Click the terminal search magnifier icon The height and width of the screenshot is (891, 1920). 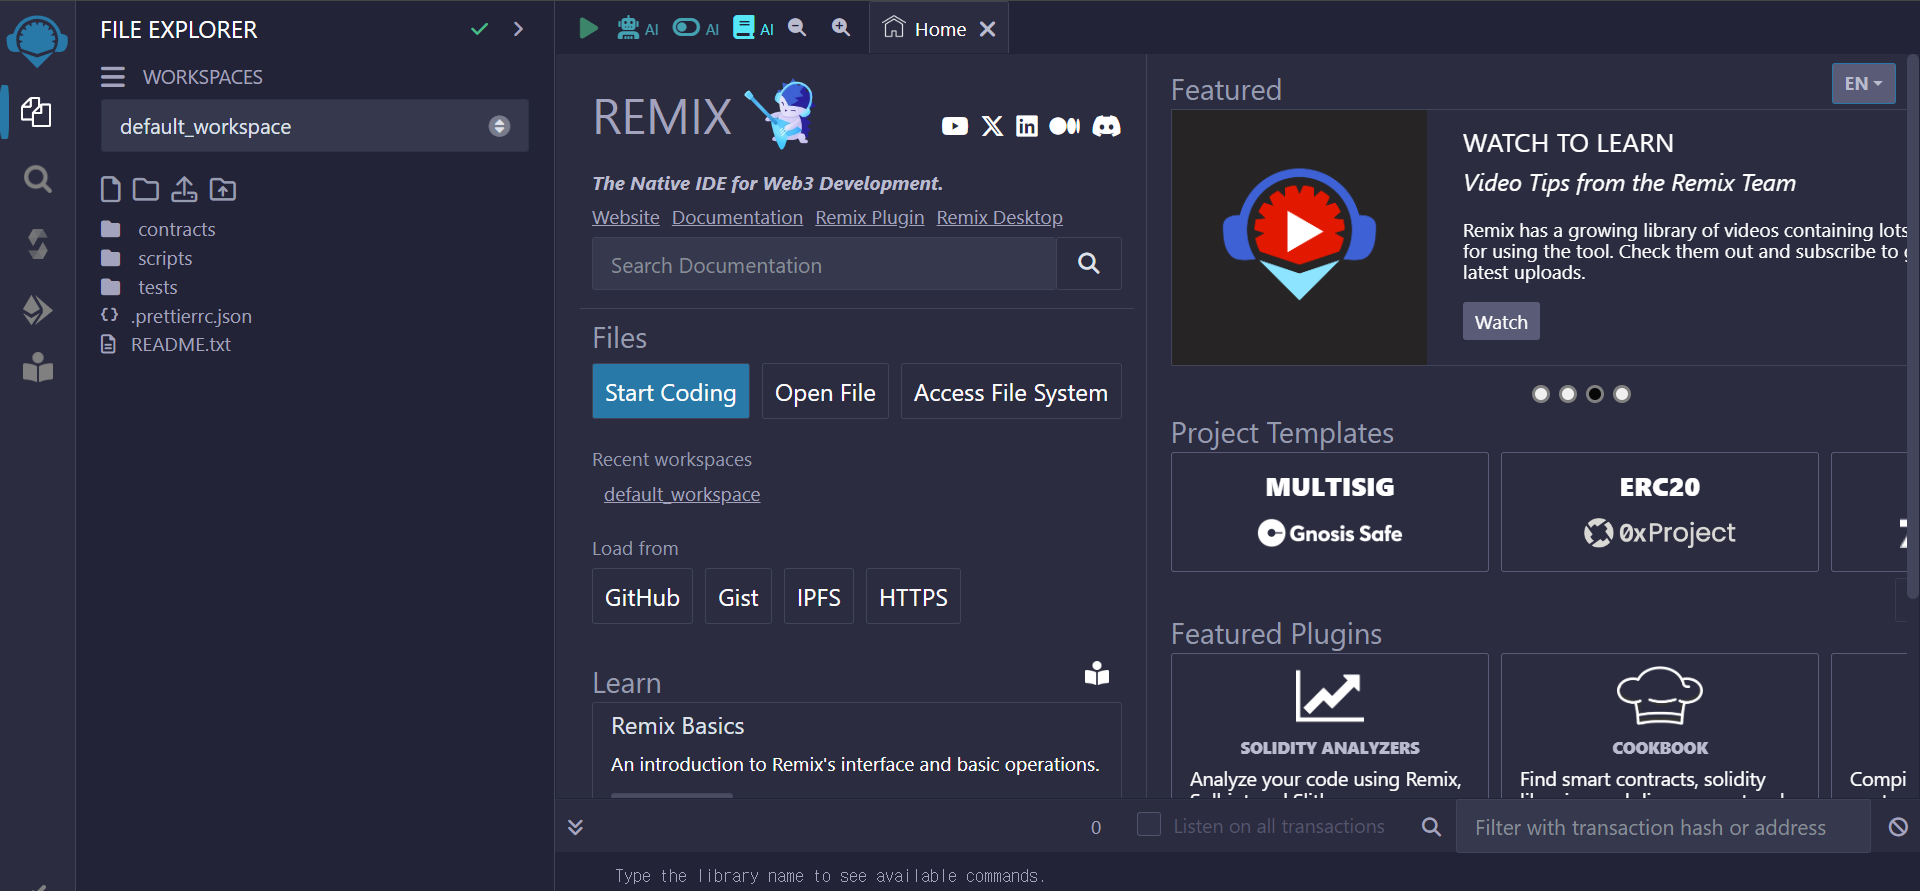click(x=1431, y=827)
